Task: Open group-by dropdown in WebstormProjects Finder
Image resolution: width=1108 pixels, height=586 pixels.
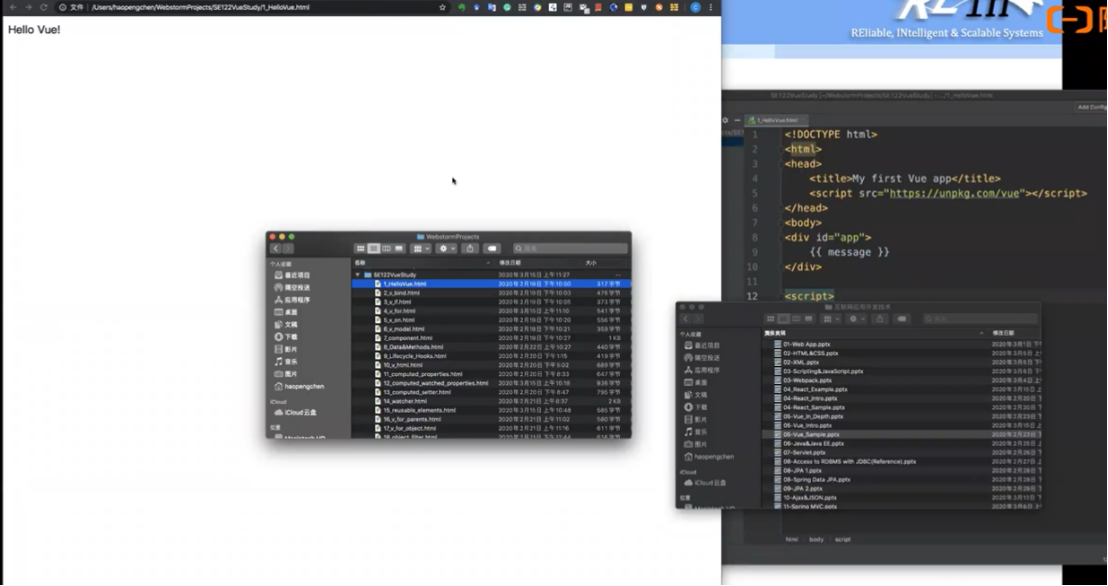Action: point(420,249)
